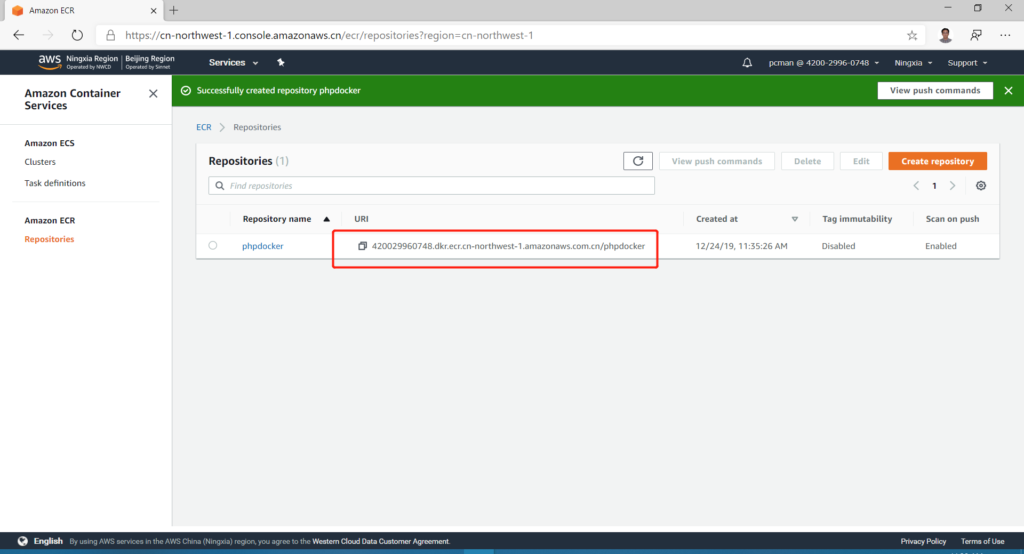Image resolution: width=1024 pixels, height=554 pixels.
Task: Favorite this page with the star icon
Action: (x=911, y=35)
